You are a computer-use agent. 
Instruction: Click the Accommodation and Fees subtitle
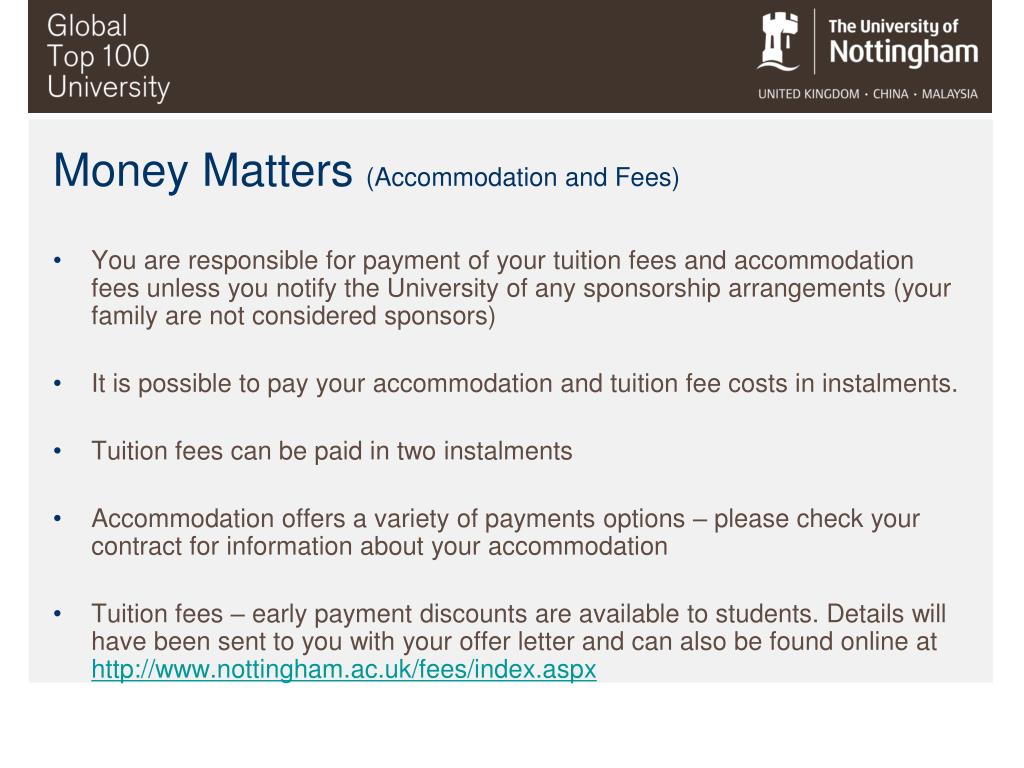[523, 178]
